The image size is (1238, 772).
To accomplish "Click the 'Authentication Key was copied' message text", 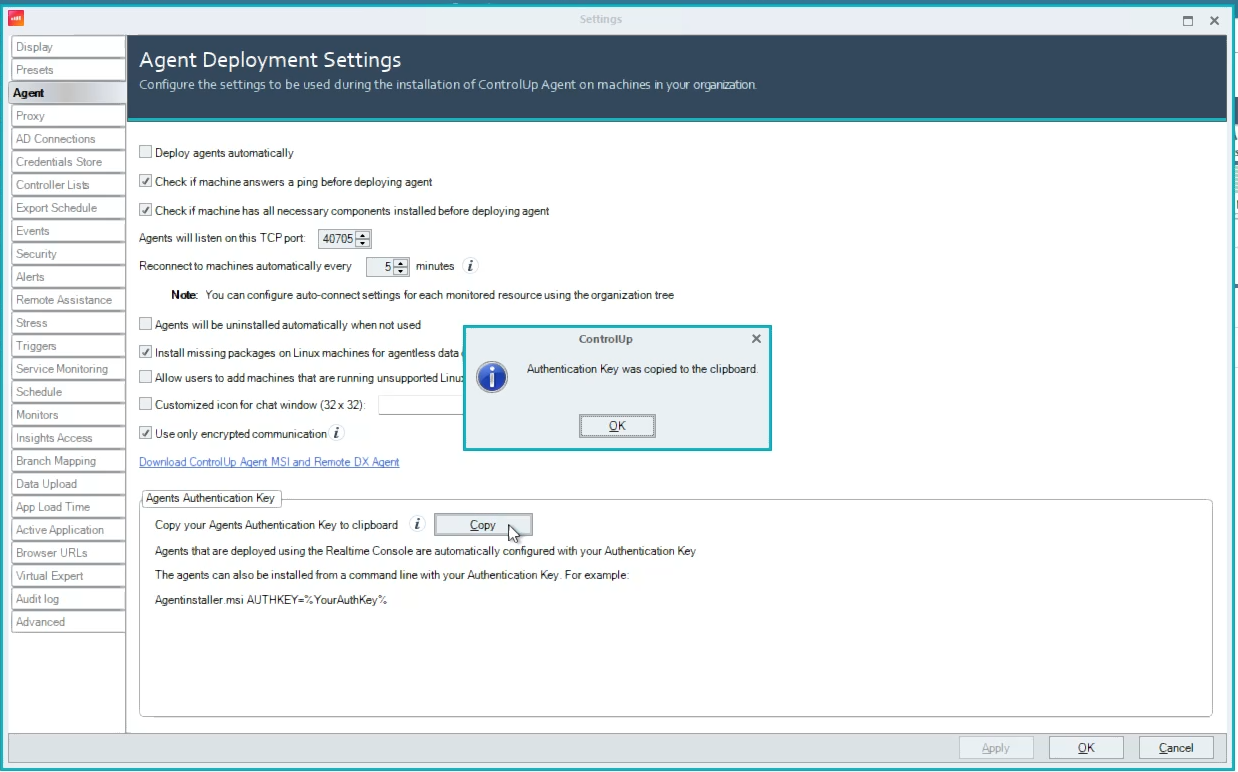I will [x=642, y=369].
